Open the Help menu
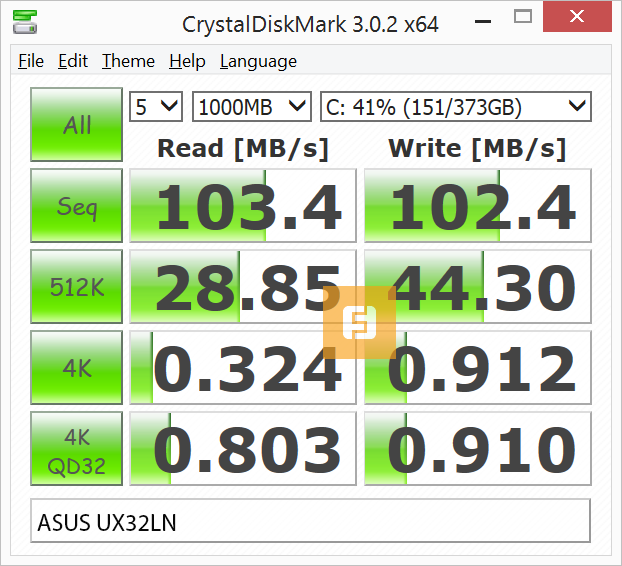622x566 pixels. [187, 61]
